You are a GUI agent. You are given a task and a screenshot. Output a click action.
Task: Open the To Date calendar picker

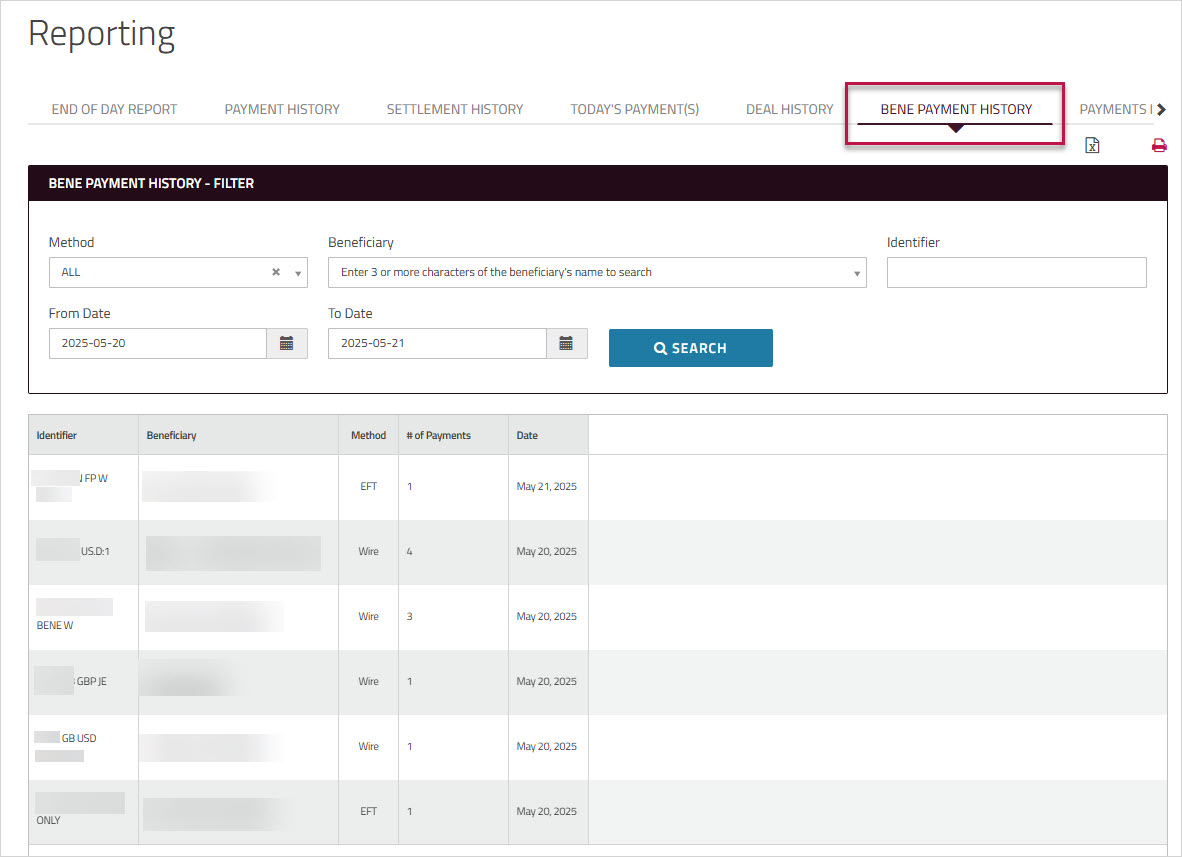click(567, 343)
